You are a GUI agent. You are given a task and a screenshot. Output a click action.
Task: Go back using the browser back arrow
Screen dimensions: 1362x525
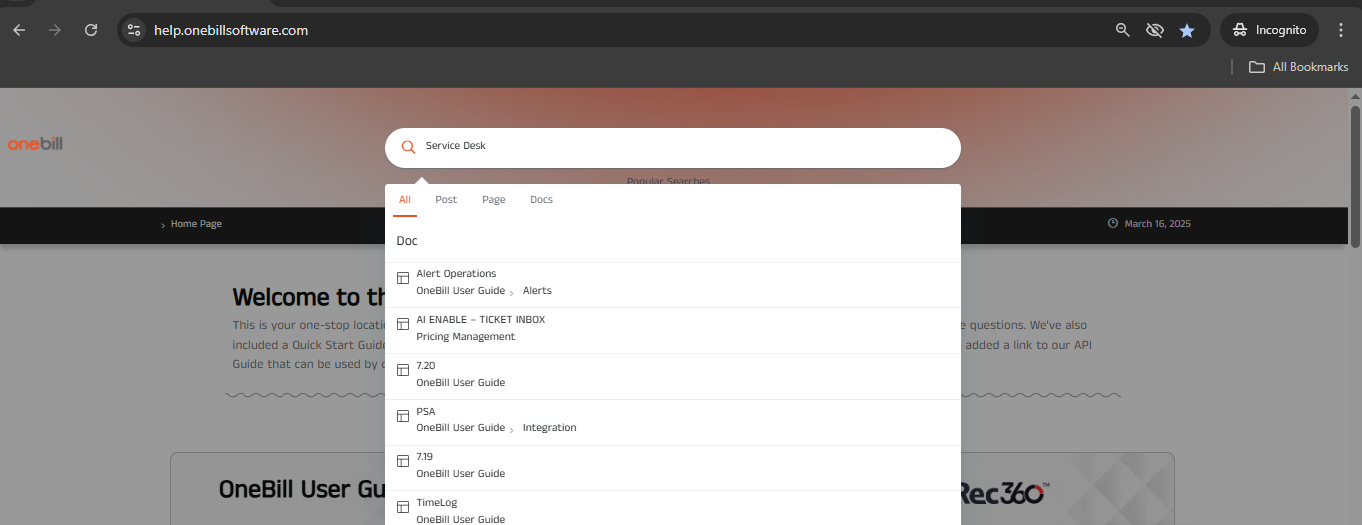coord(19,30)
